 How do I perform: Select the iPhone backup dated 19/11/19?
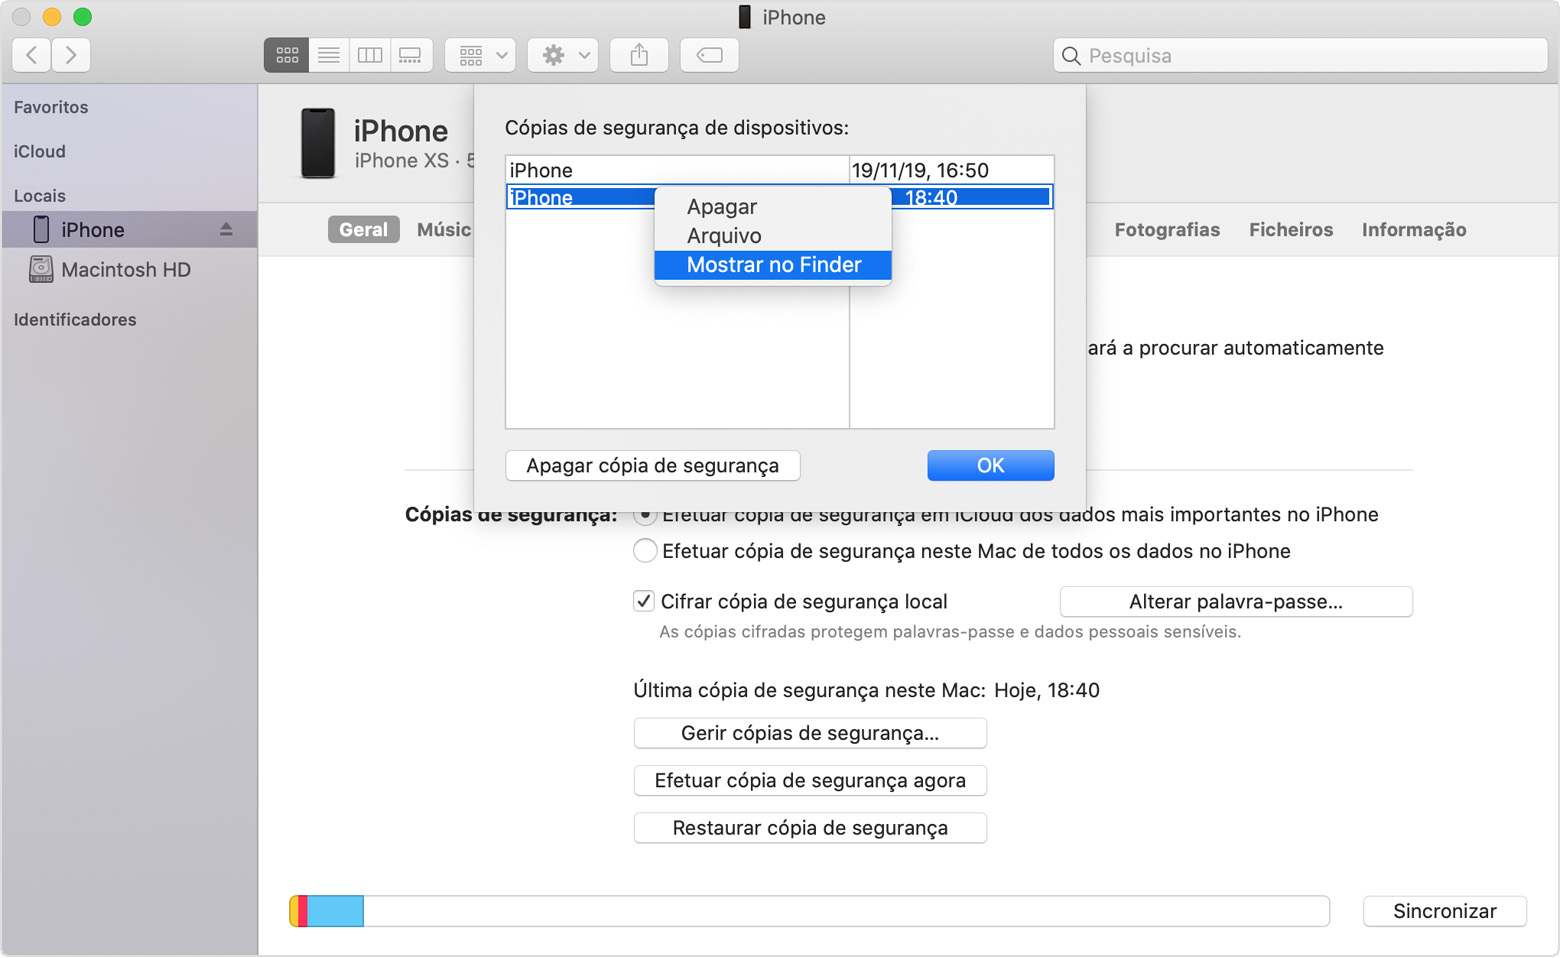tap(780, 170)
